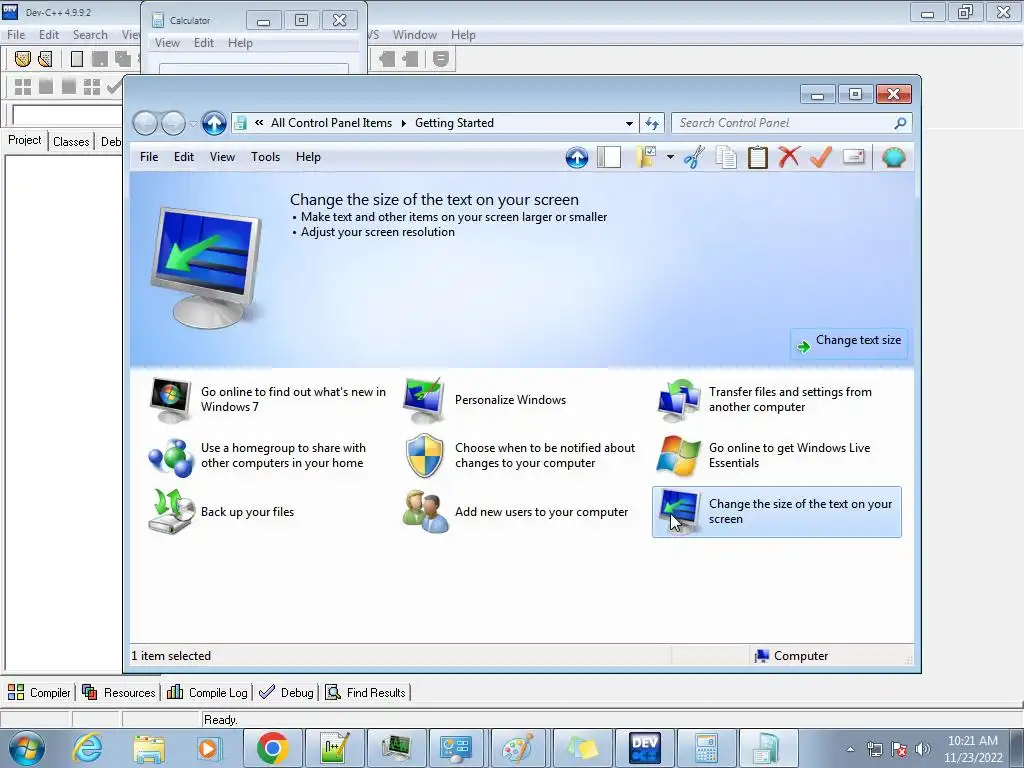The image size is (1024, 768).
Task: Open the address bar history dropdown
Action: (629, 123)
